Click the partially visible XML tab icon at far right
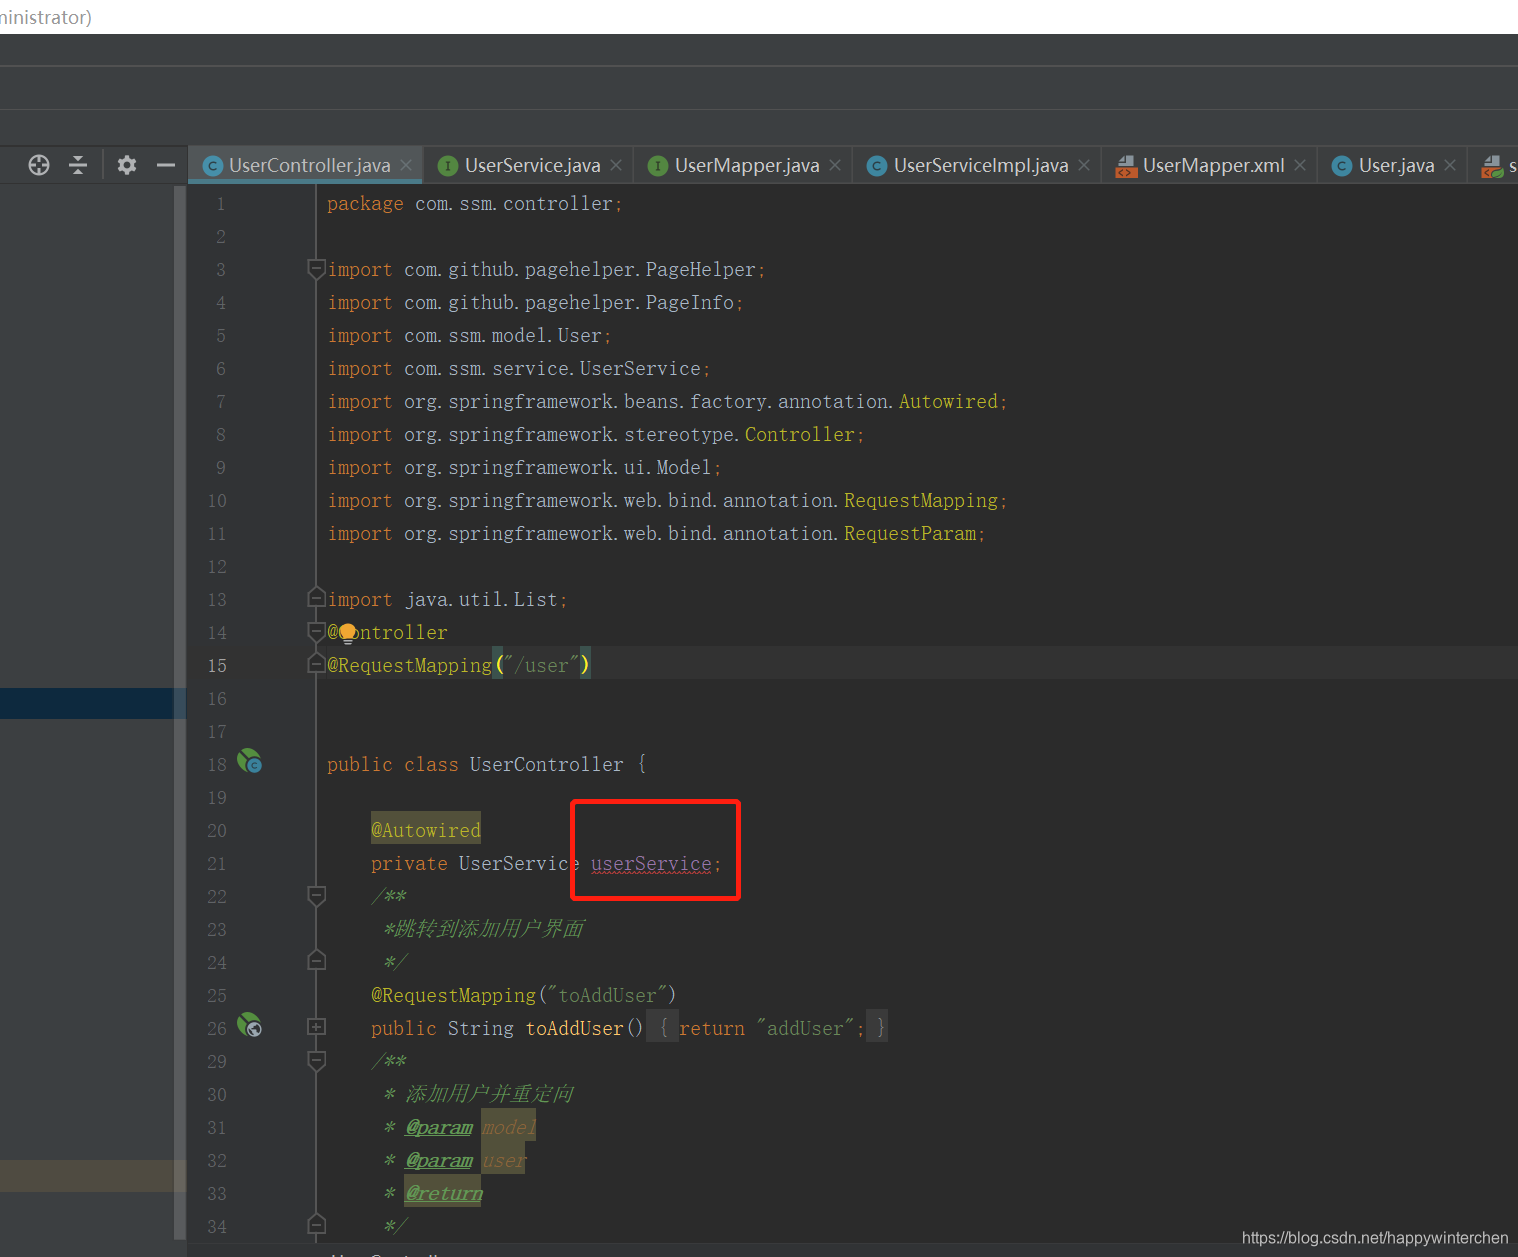The image size is (1518, 1257). (1492, 166)
